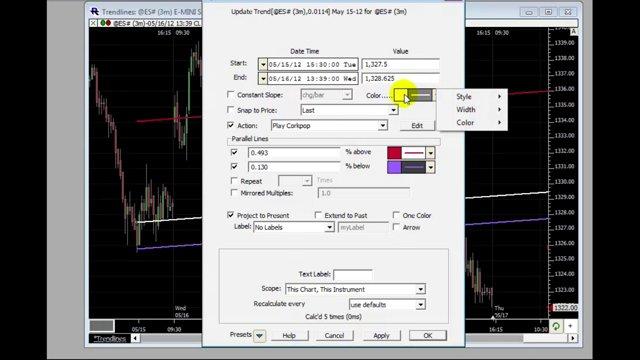Enable Extend to Past checkbox
This screenshot has width=640, height=360.
tap(318, 215)
